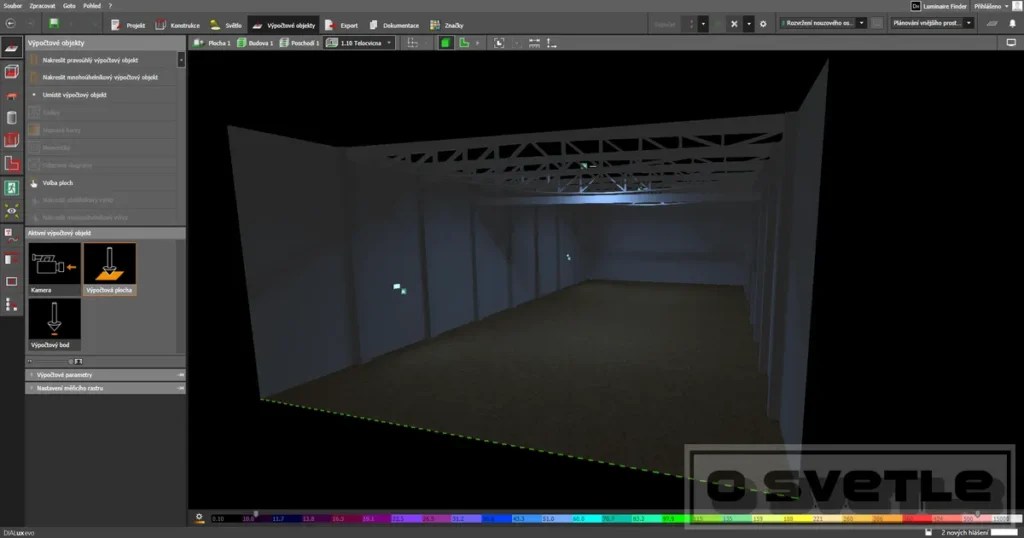
Task: Click the dashed grid view icon
Action: tap(412, 43)
